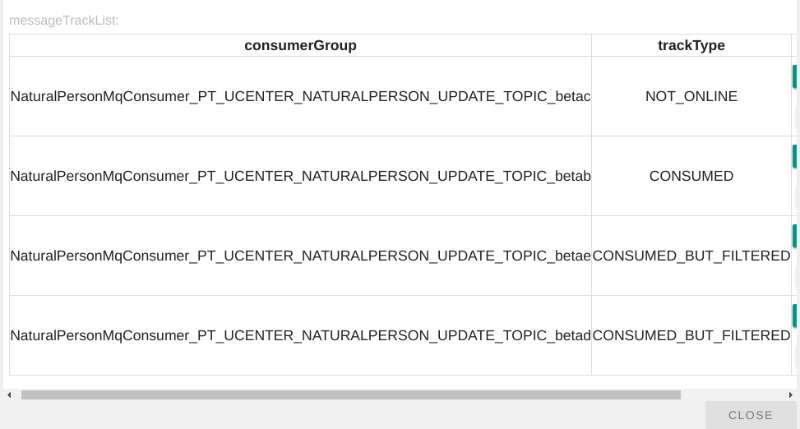Image resolution: width=800 pixels, height=429 pixels.
Task: Click green button in the NOT_ONLINE row
Action: point(794,77)
